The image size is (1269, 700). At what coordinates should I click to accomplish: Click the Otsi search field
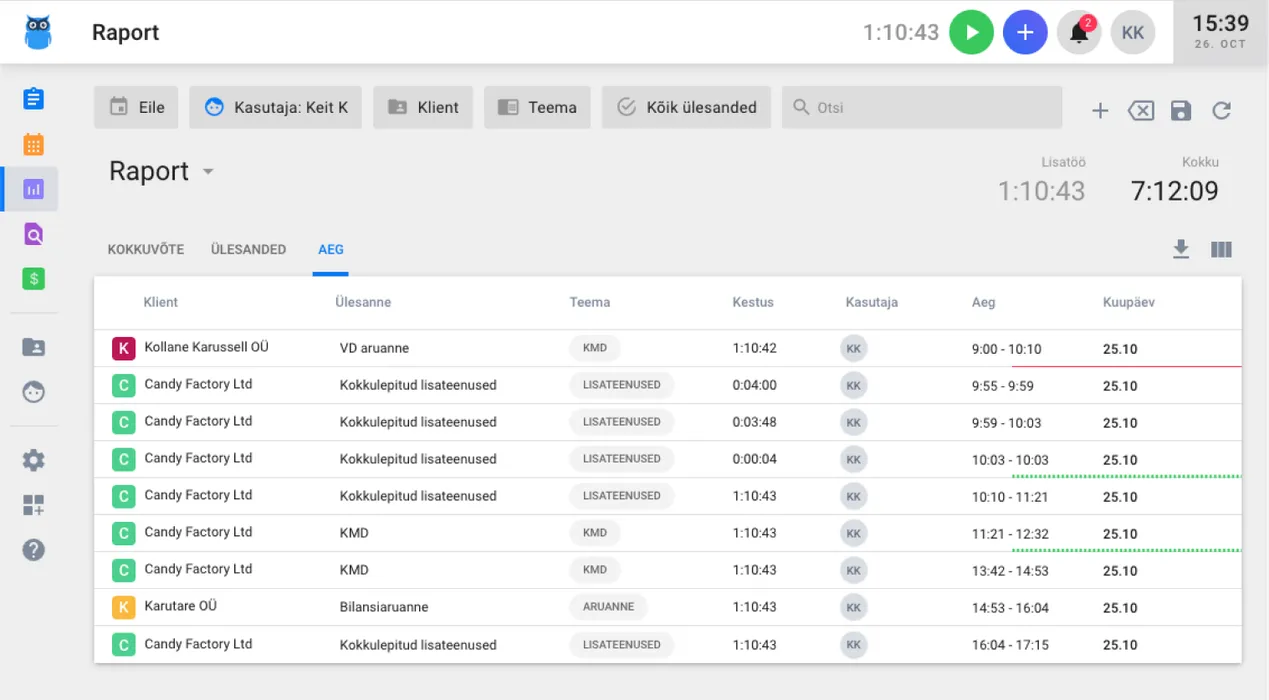(x=920, y=107)
